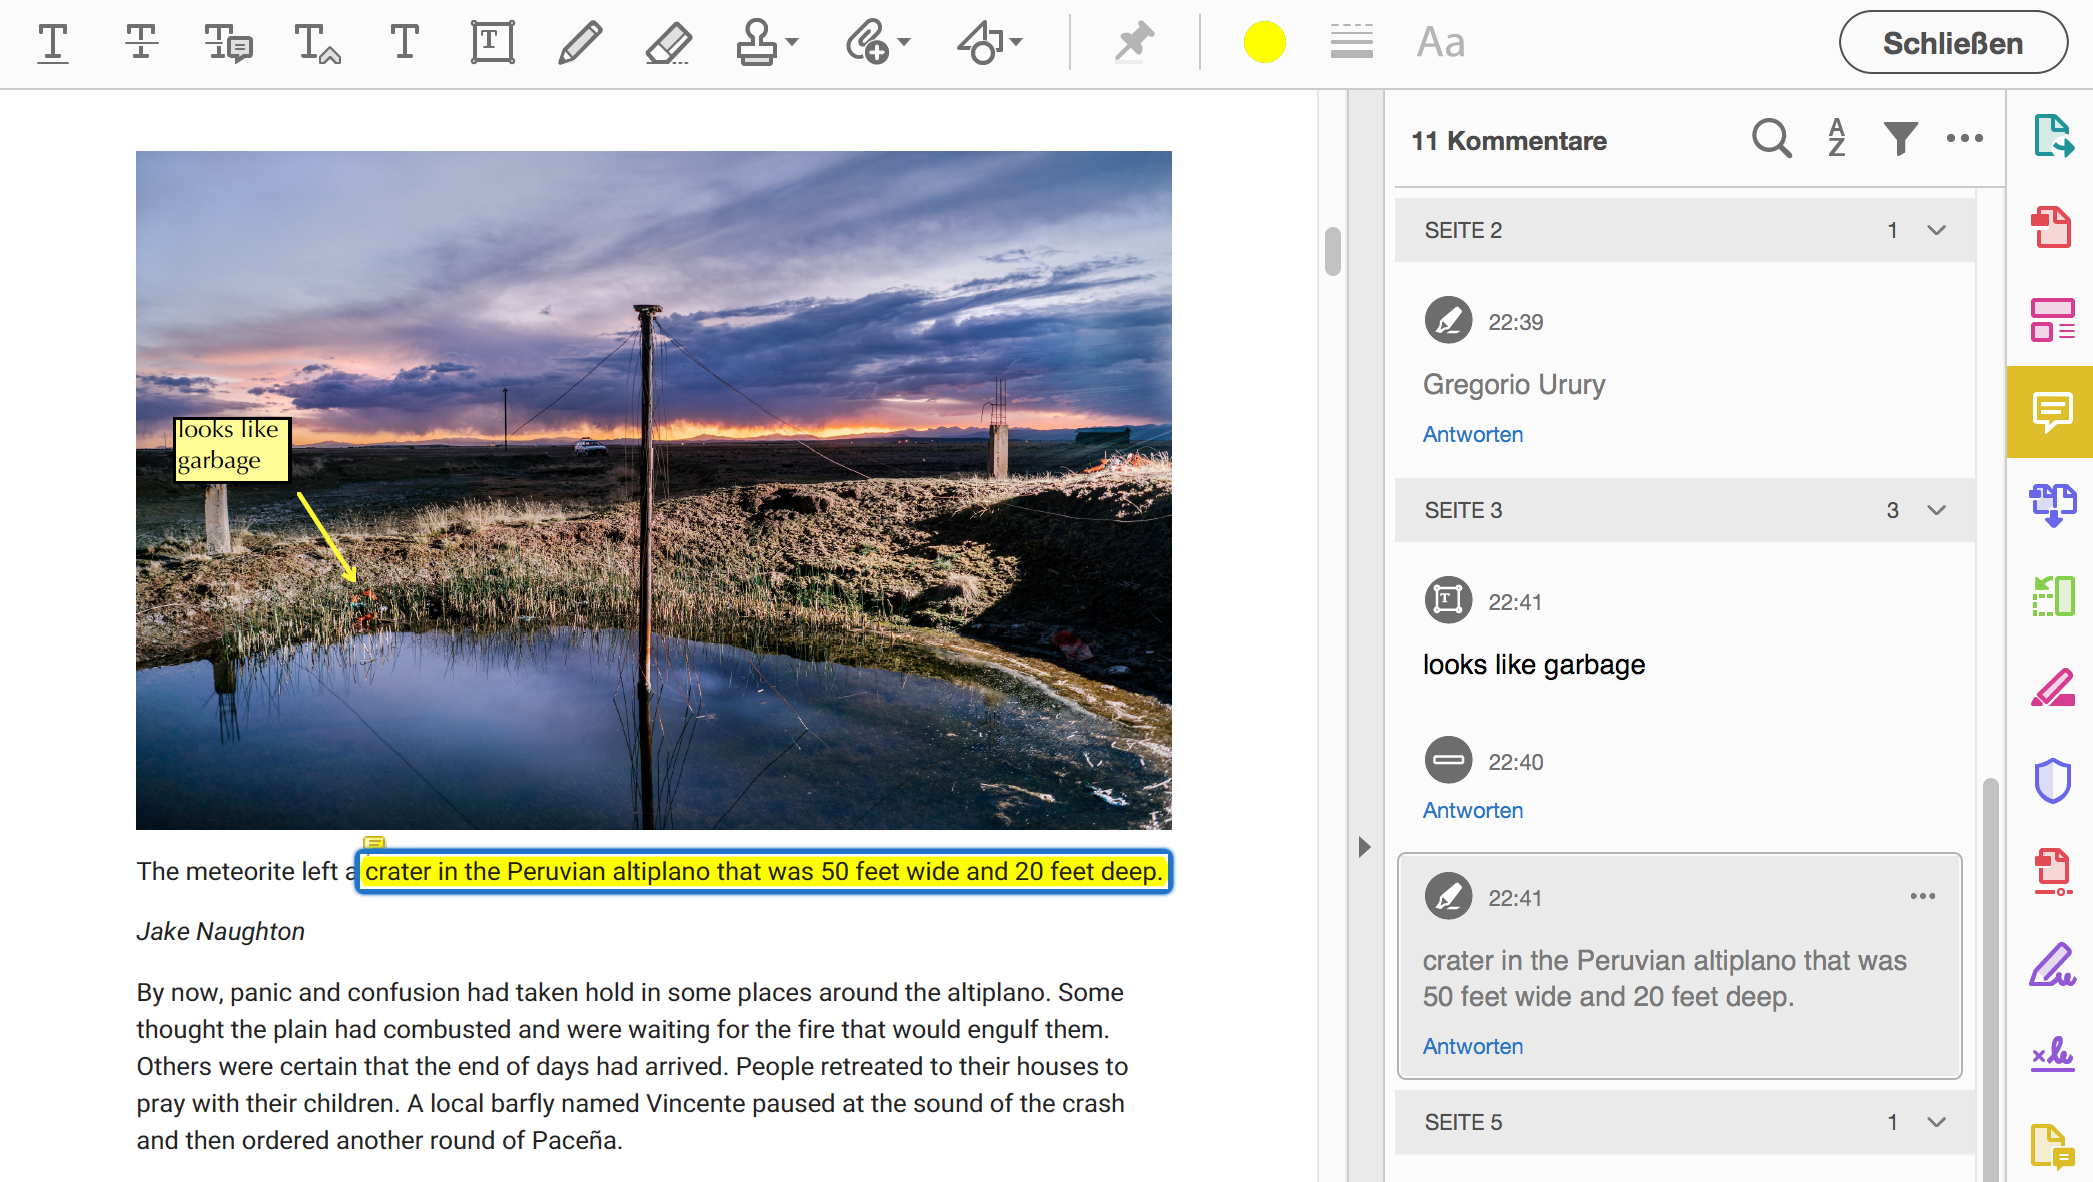
Task: Collapse the SEITE 3 comment group
Action: pos(1936,510)
